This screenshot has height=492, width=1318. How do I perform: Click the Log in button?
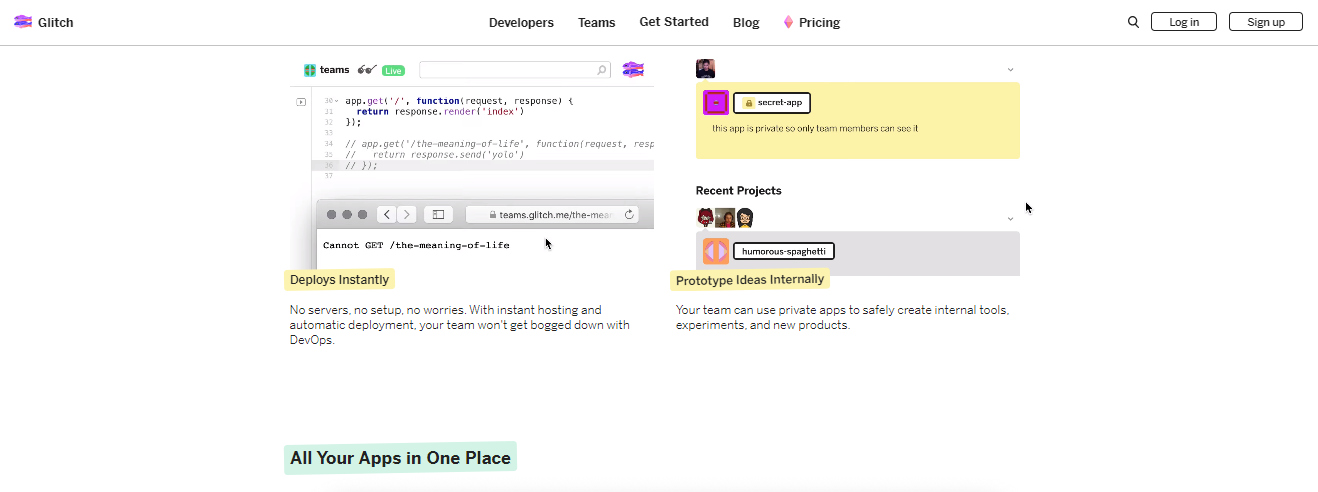click(1184, 22)
